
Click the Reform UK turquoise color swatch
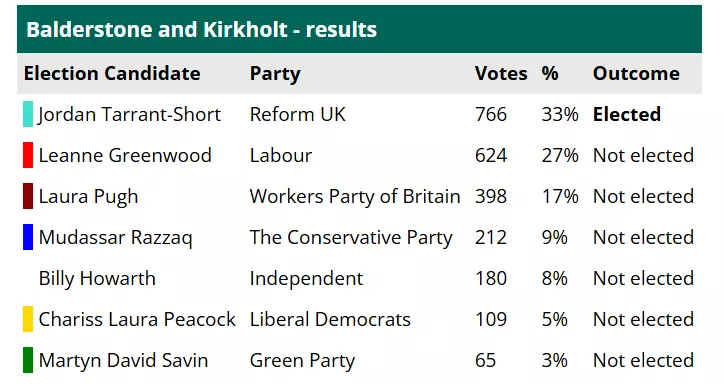tap(28, 114)
